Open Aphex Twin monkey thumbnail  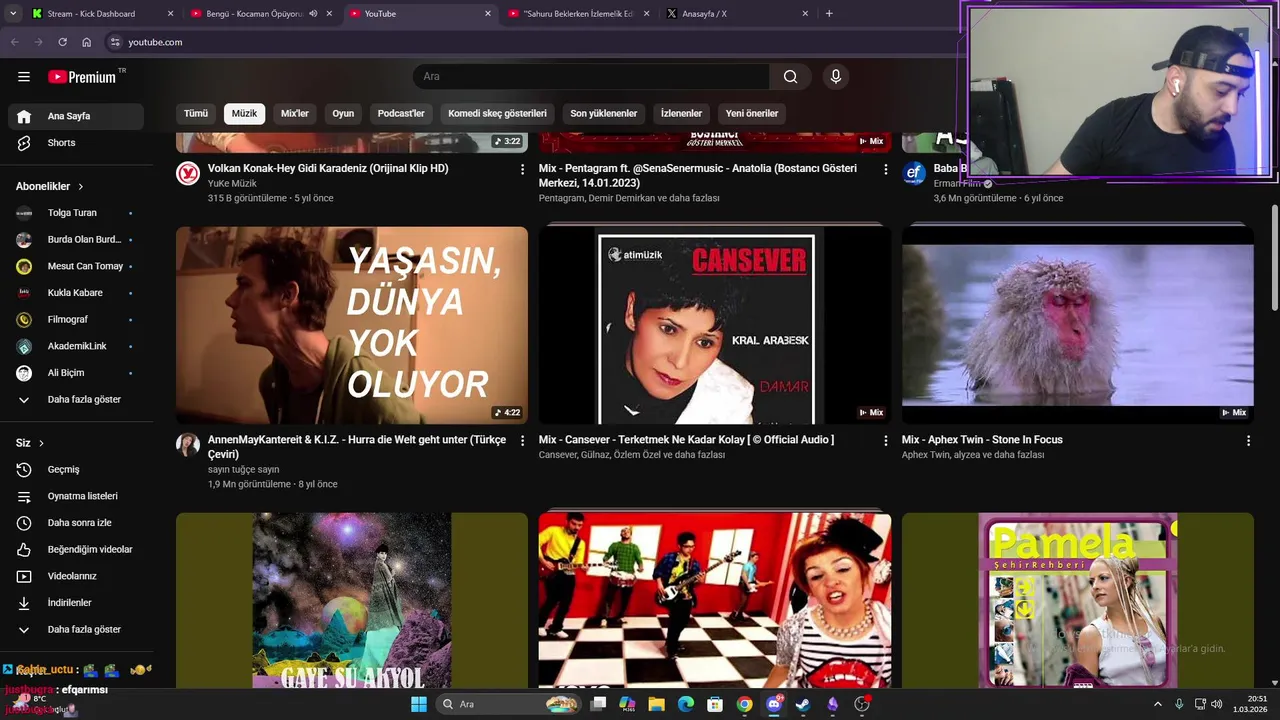[x=1078, y=325]
